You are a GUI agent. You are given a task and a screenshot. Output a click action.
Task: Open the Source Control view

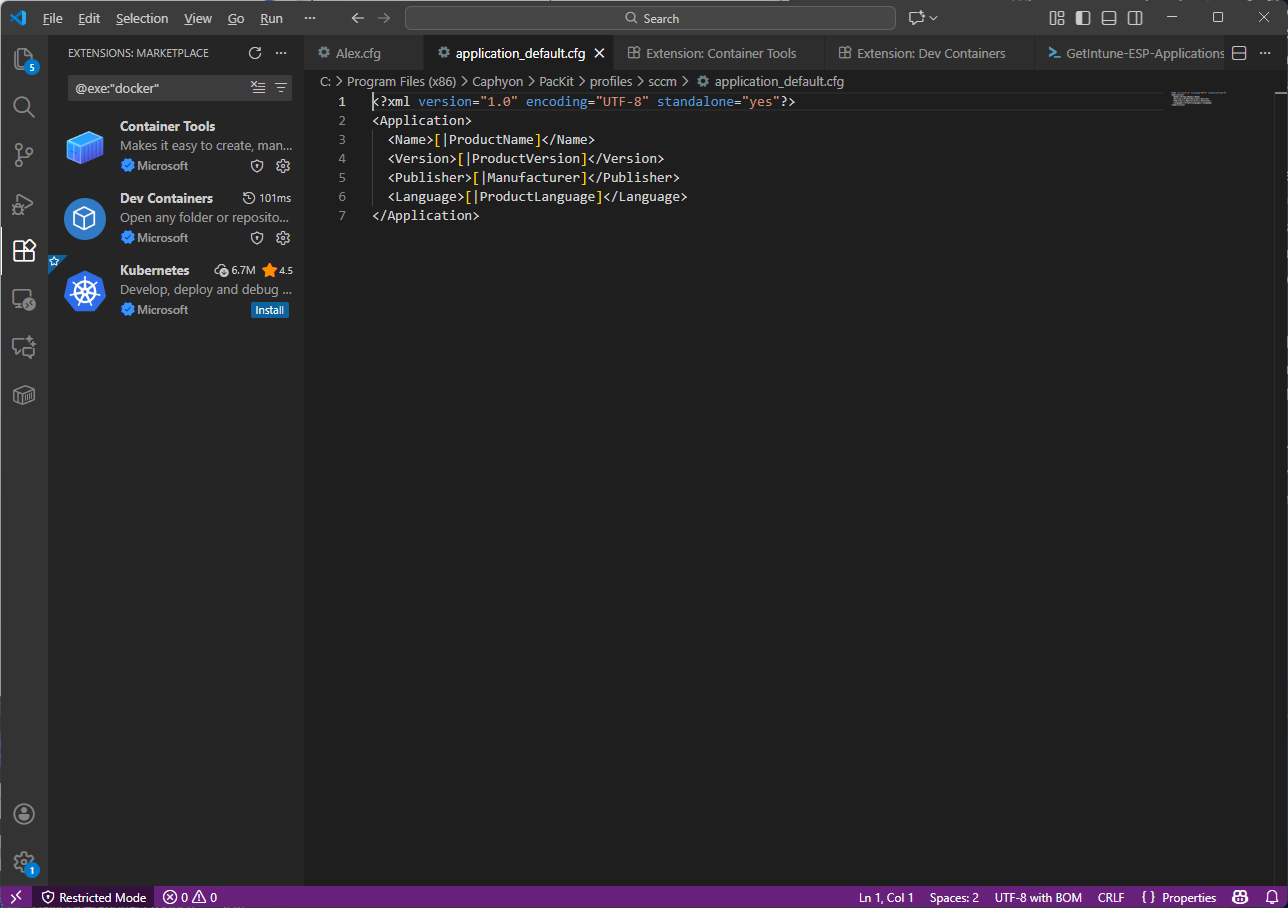(x=24, y=154)
